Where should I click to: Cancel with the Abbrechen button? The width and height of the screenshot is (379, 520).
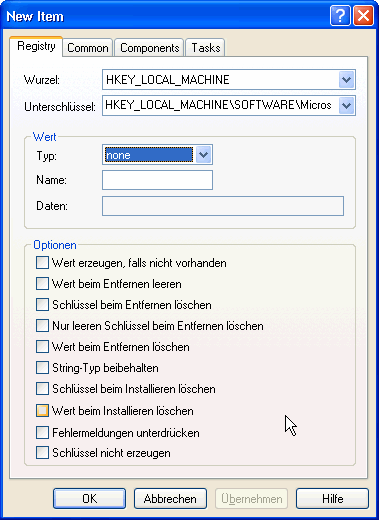[170, 499]
